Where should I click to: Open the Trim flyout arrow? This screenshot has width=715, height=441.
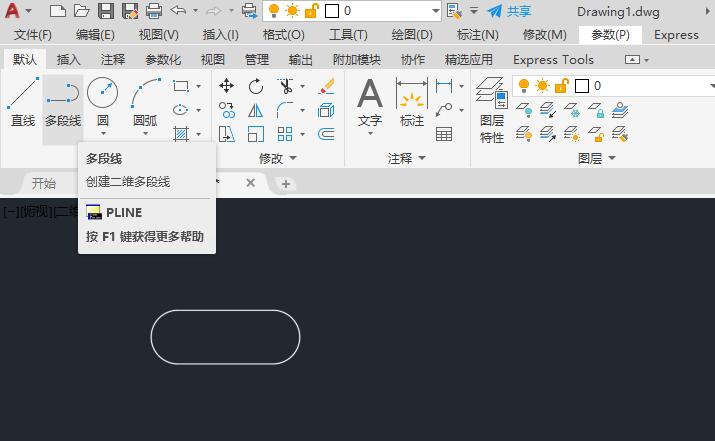pos(302,86)
